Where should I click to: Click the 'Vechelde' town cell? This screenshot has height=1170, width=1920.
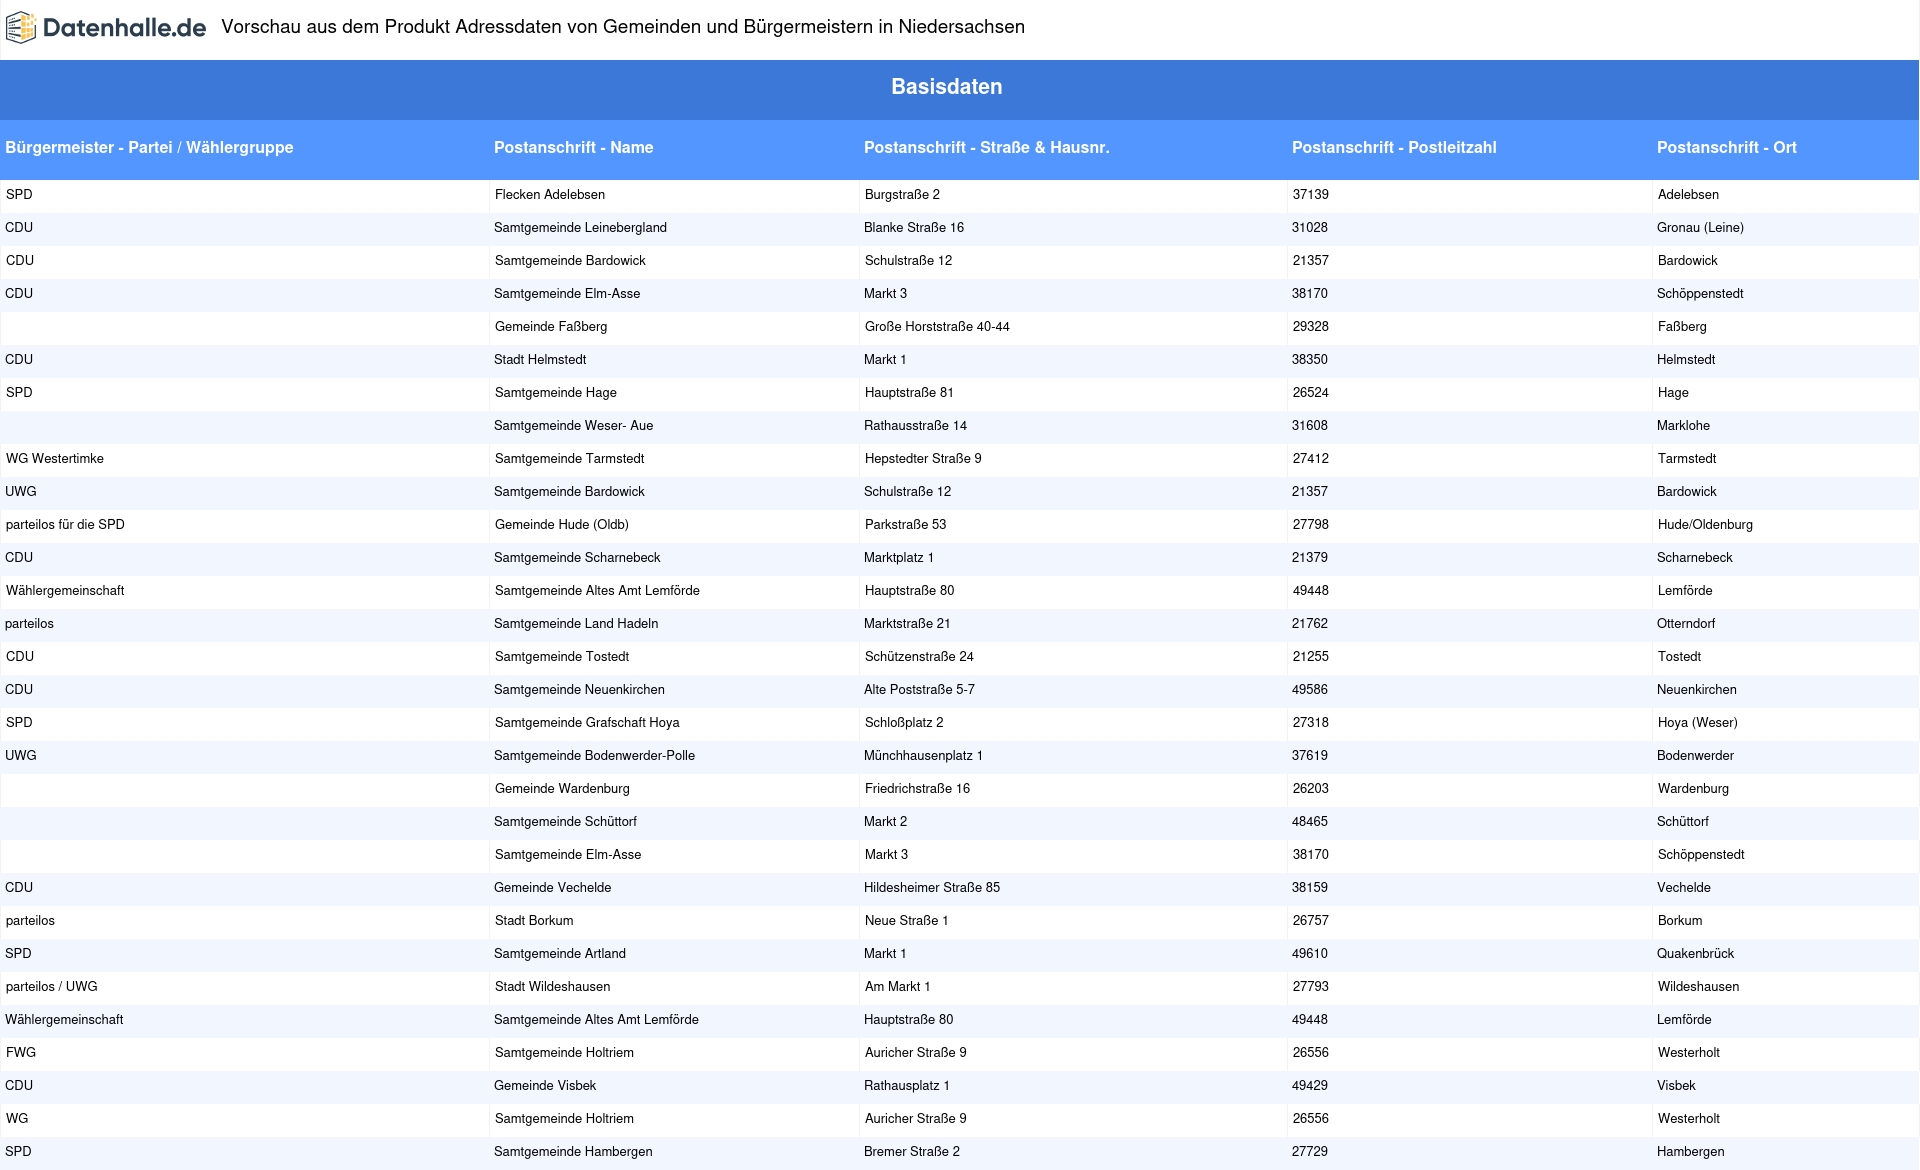pyautogui.click(x=1786, y=888)
